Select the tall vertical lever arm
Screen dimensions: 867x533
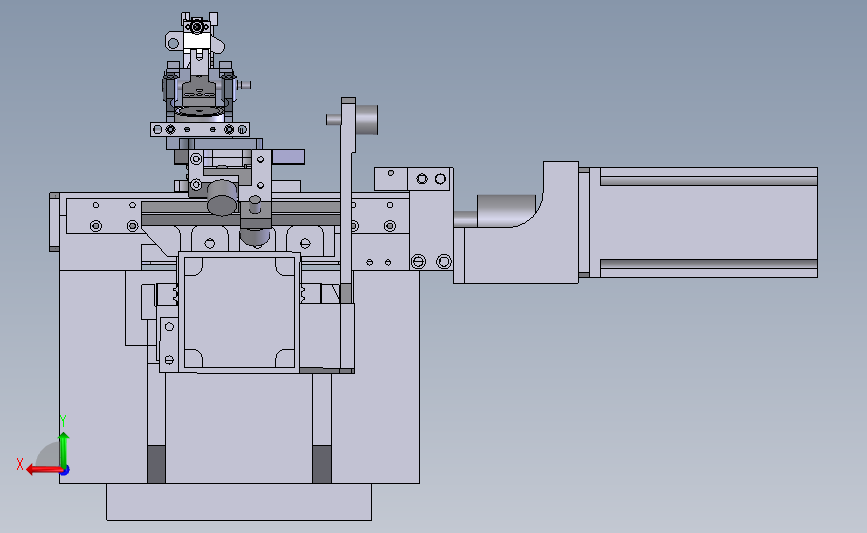[x=347, y=200]
